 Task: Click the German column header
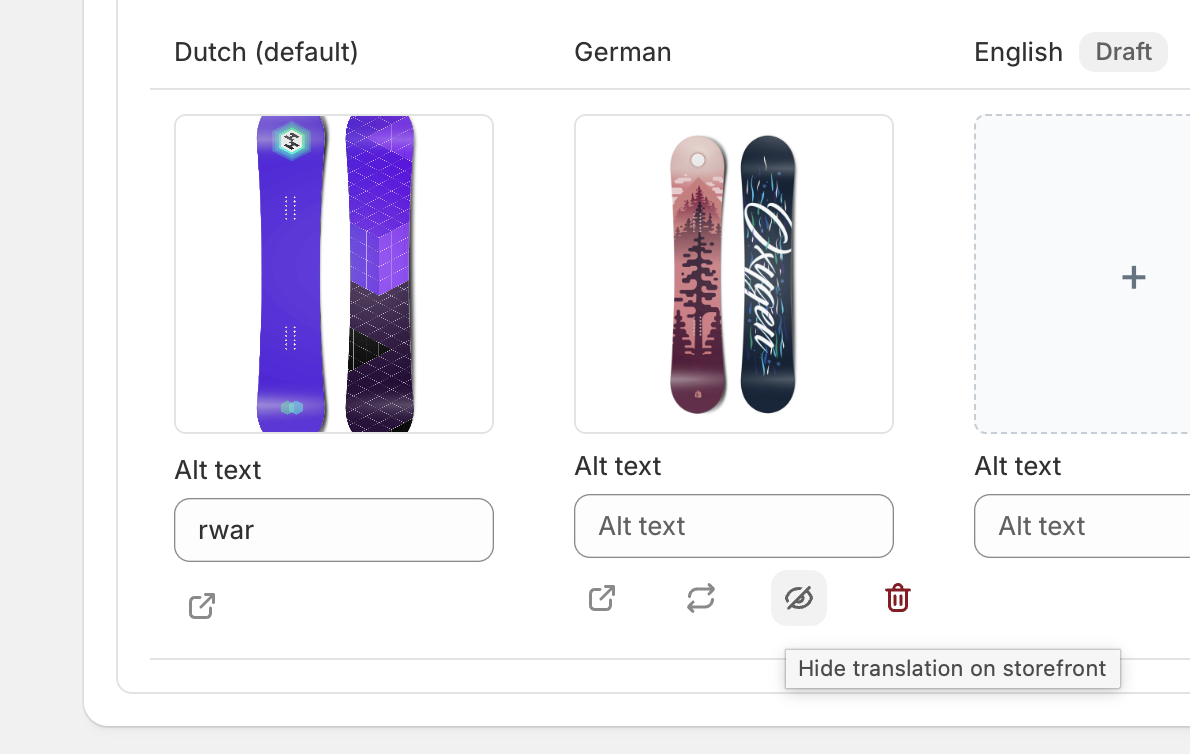point(623,52)
